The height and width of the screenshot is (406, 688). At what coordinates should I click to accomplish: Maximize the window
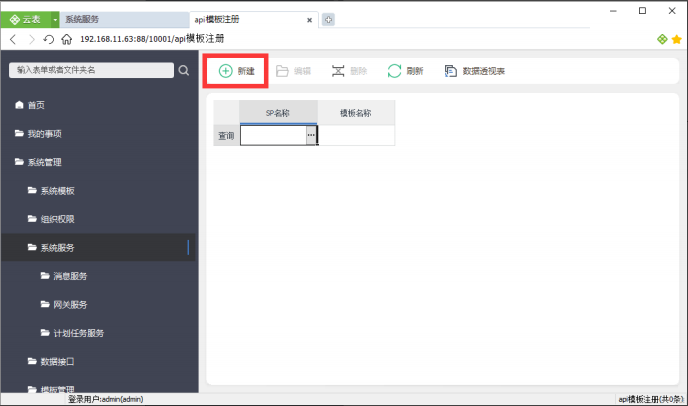point(642,11)
